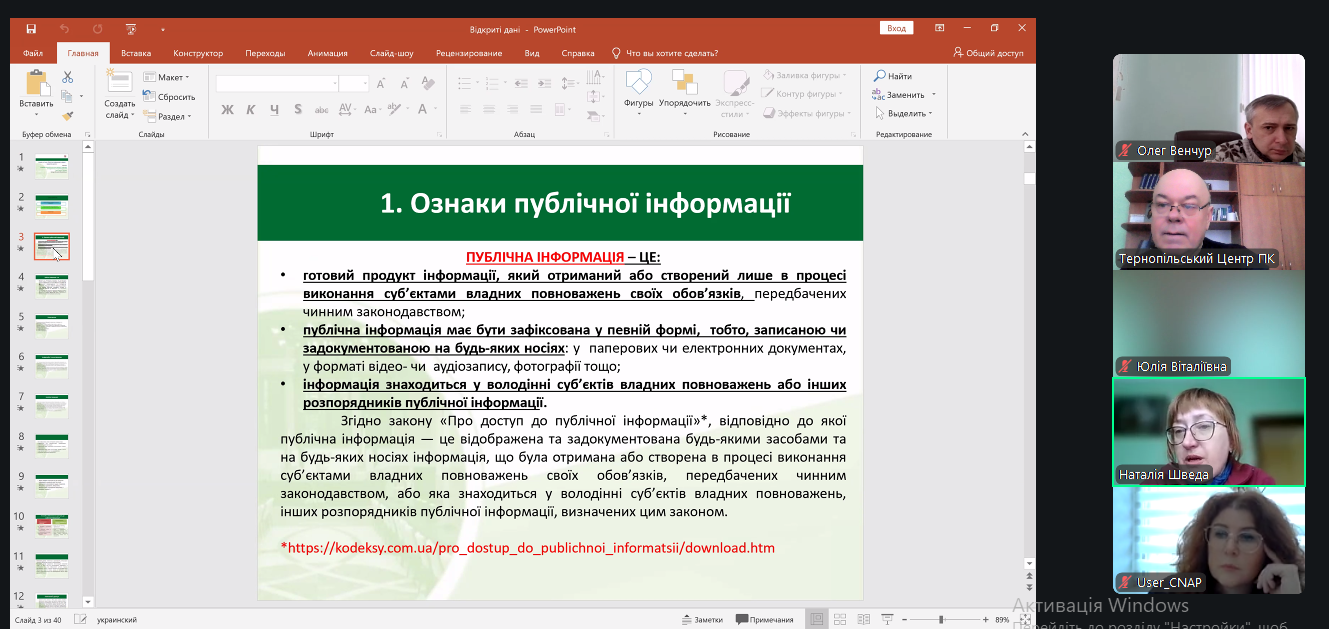This screenshot has width=1329, height=629.
Task: Expand the Макет layout dropdown
Action: [166, 77]
